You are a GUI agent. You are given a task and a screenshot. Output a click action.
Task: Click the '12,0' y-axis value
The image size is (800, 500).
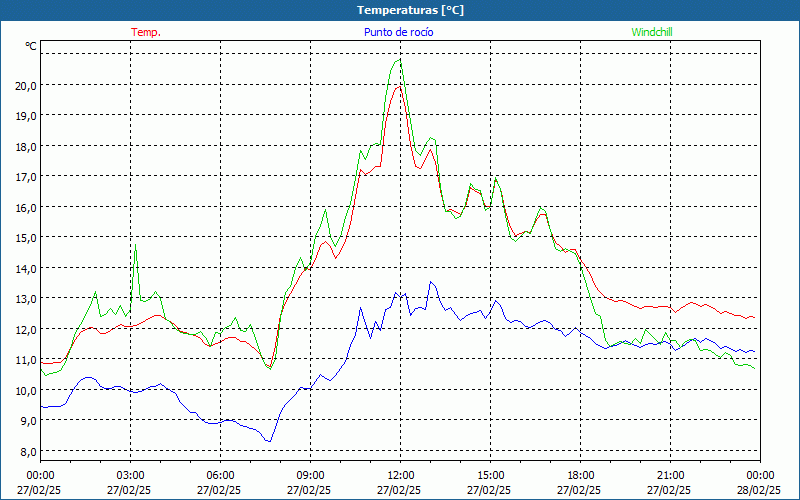pyautogui.click(x=26, y=329)
